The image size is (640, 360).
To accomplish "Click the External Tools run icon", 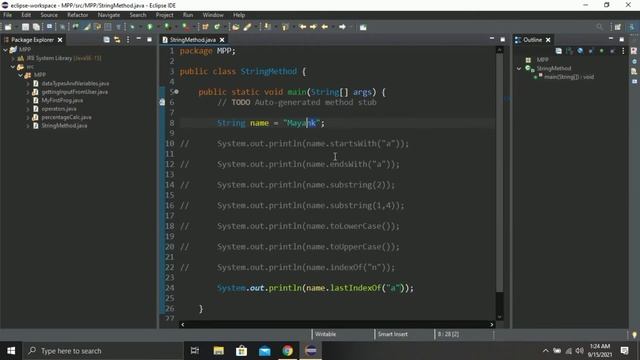I will [185, 27].
